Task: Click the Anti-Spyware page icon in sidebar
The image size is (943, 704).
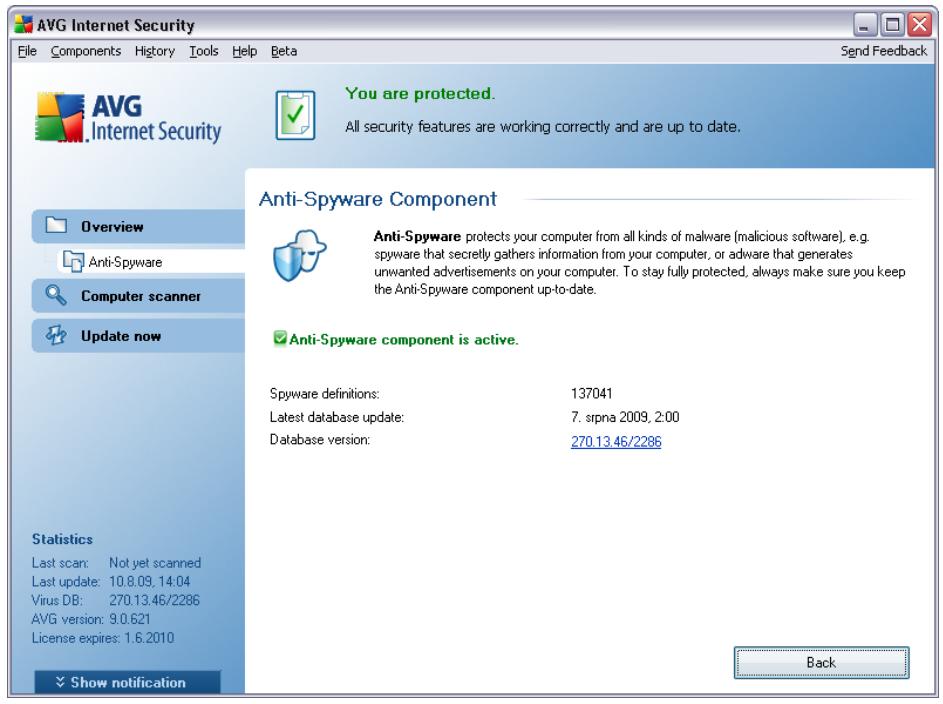Action: (x=73, y=262)
